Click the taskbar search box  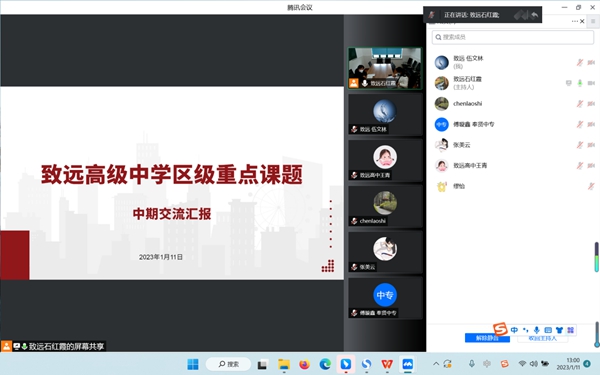coord(228,364)
